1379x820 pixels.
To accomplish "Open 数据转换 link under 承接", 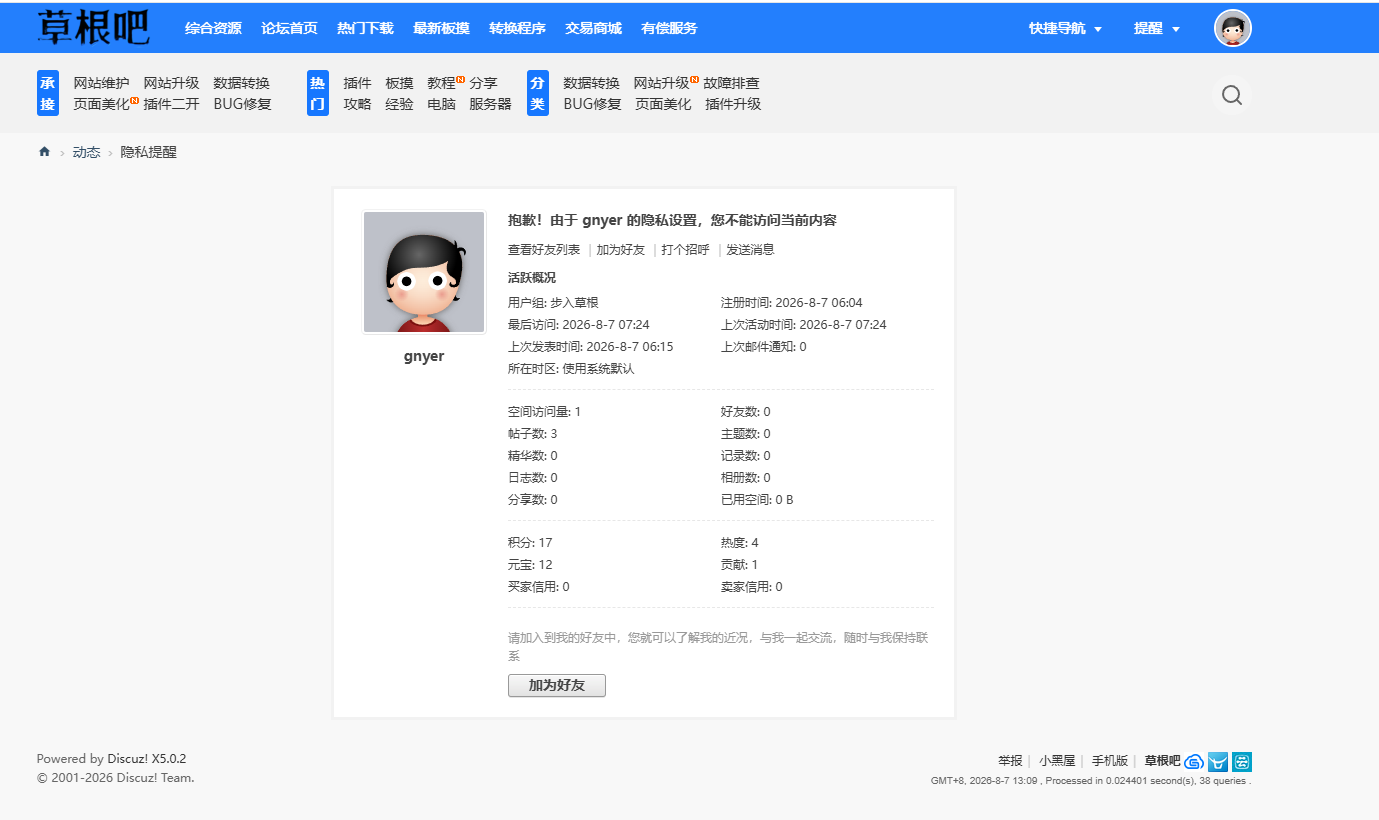I will (x=241, y=83).
